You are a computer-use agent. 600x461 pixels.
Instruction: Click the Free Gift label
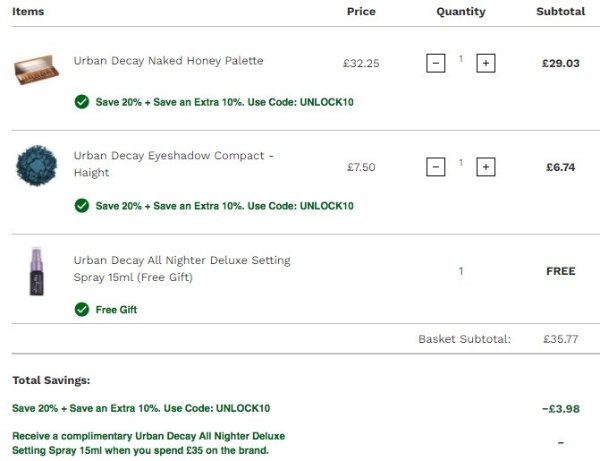pyautogui.click(x=116, y=310)
